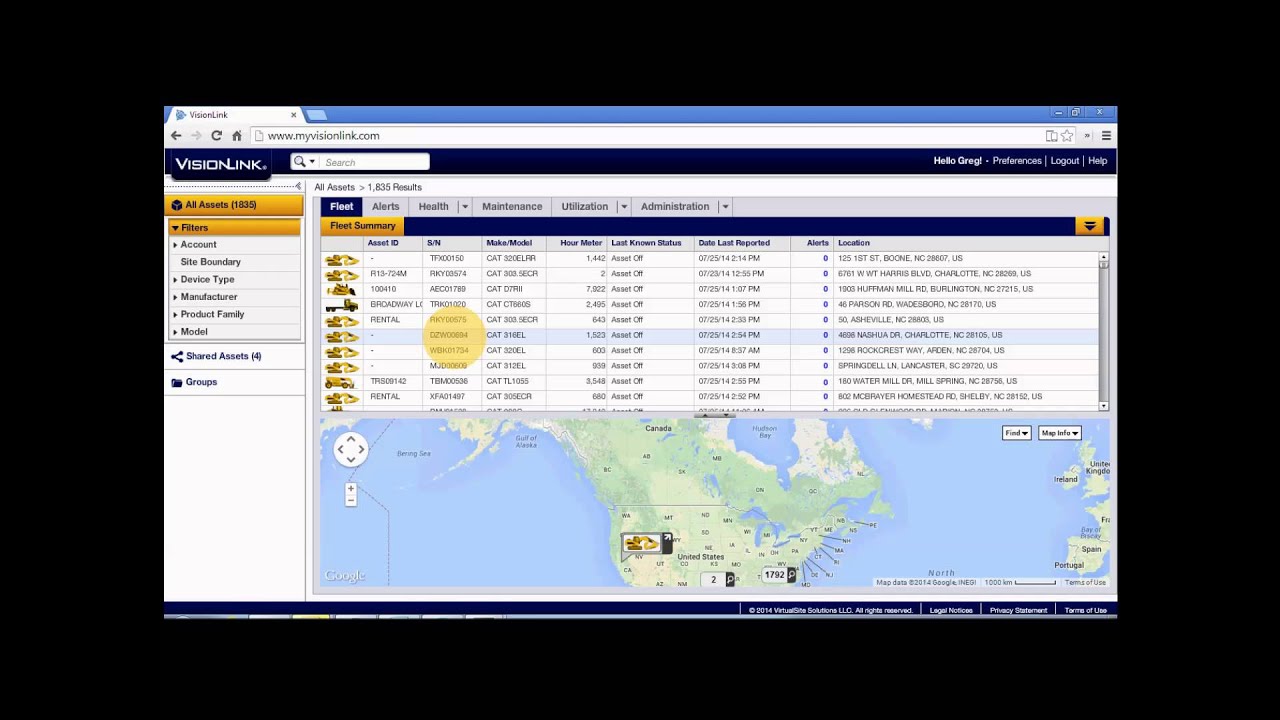Switch to the Alerts tab
1280x720 pixels.
(x=386, y=207)
